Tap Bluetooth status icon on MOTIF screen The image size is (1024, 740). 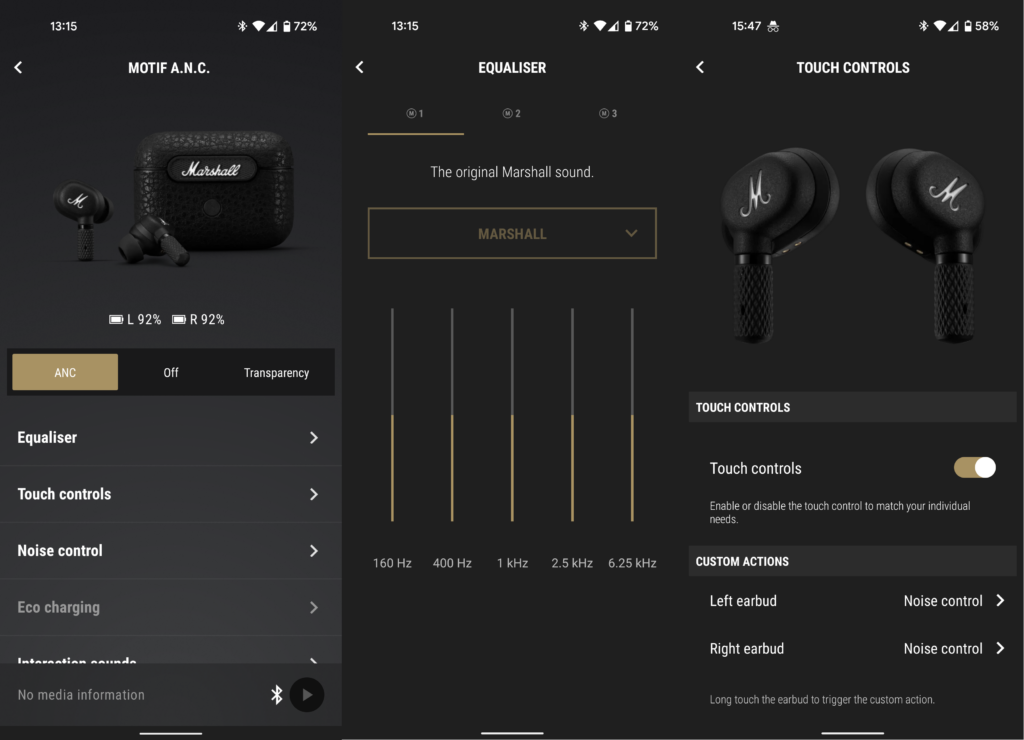pyautogui.click(x=242, y=26)
